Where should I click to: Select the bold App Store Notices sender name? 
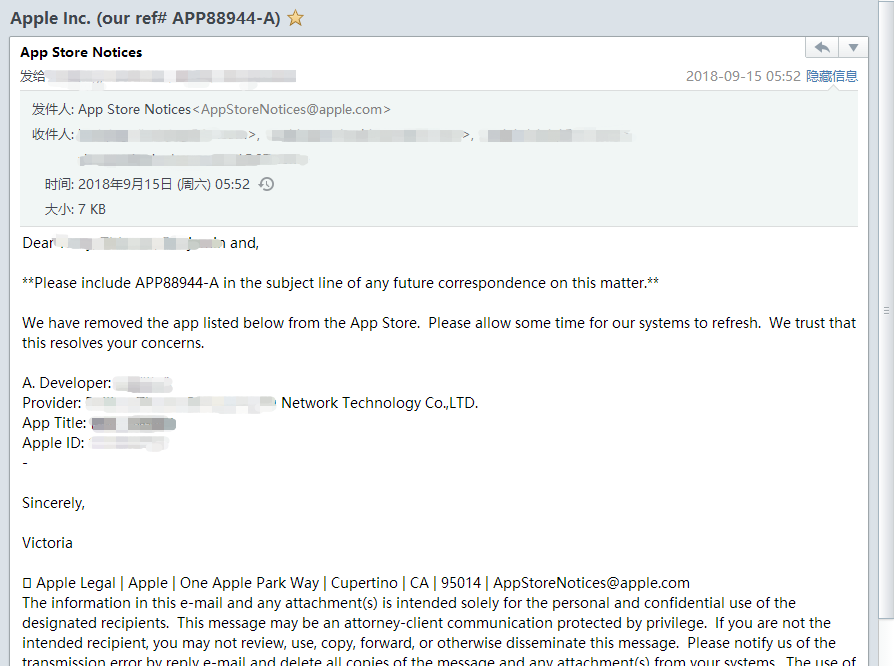pyautogui.click(x=81, y=52)
